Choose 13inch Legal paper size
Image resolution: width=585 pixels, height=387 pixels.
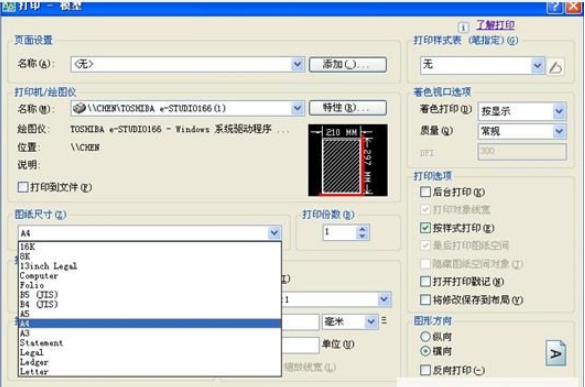(150, 266)
